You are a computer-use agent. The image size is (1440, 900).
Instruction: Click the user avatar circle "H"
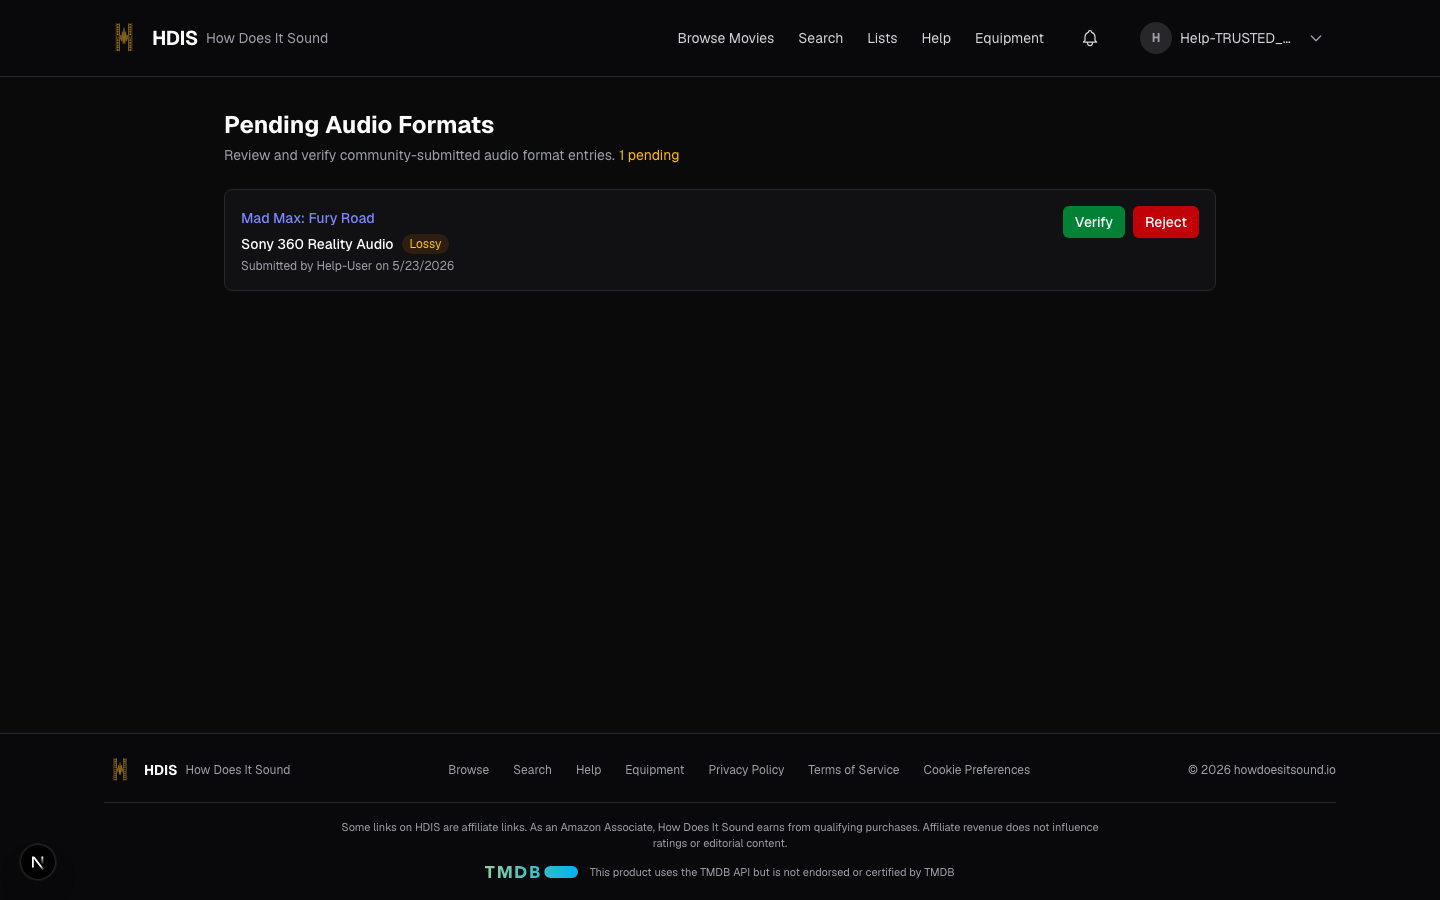point(1156,38)
